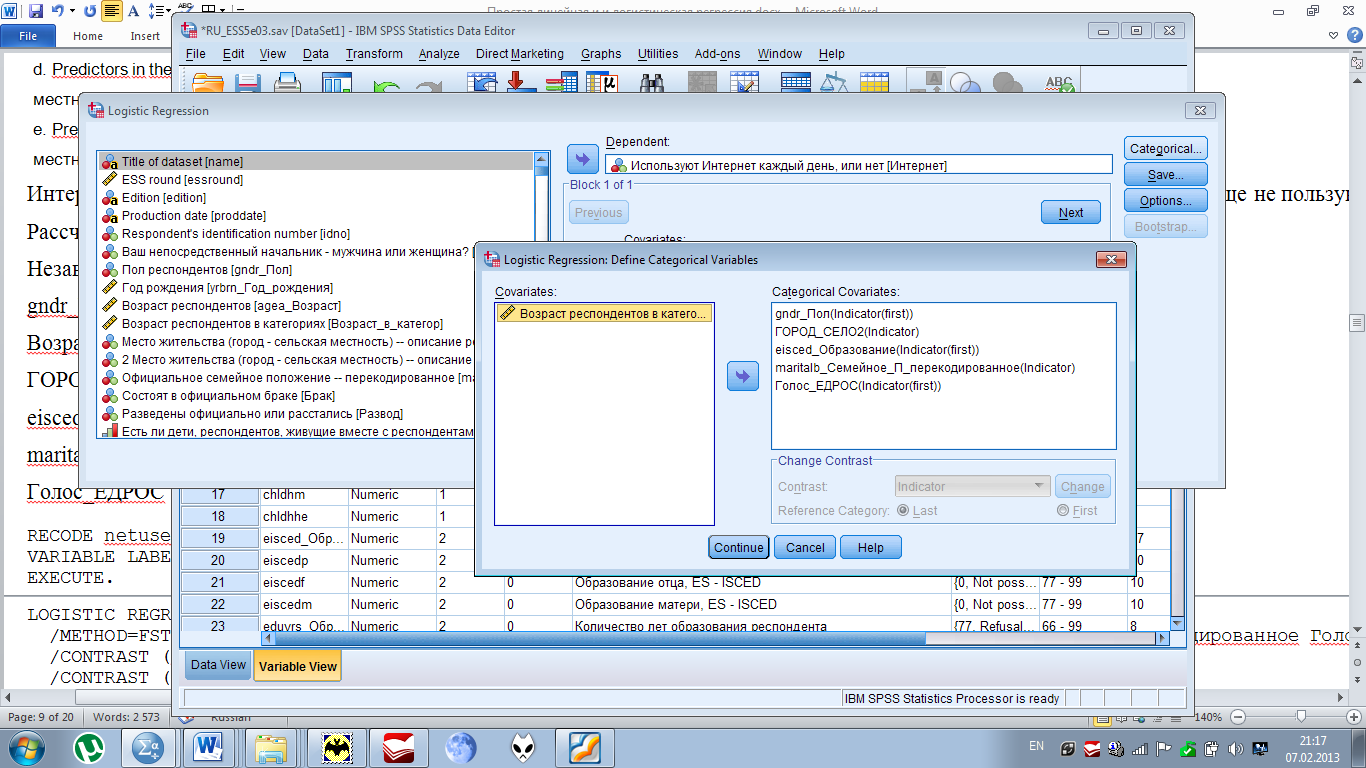Switch to Microsoft Word via its taskbar icon
This screenshot has width=1366, height=768.
209,747
